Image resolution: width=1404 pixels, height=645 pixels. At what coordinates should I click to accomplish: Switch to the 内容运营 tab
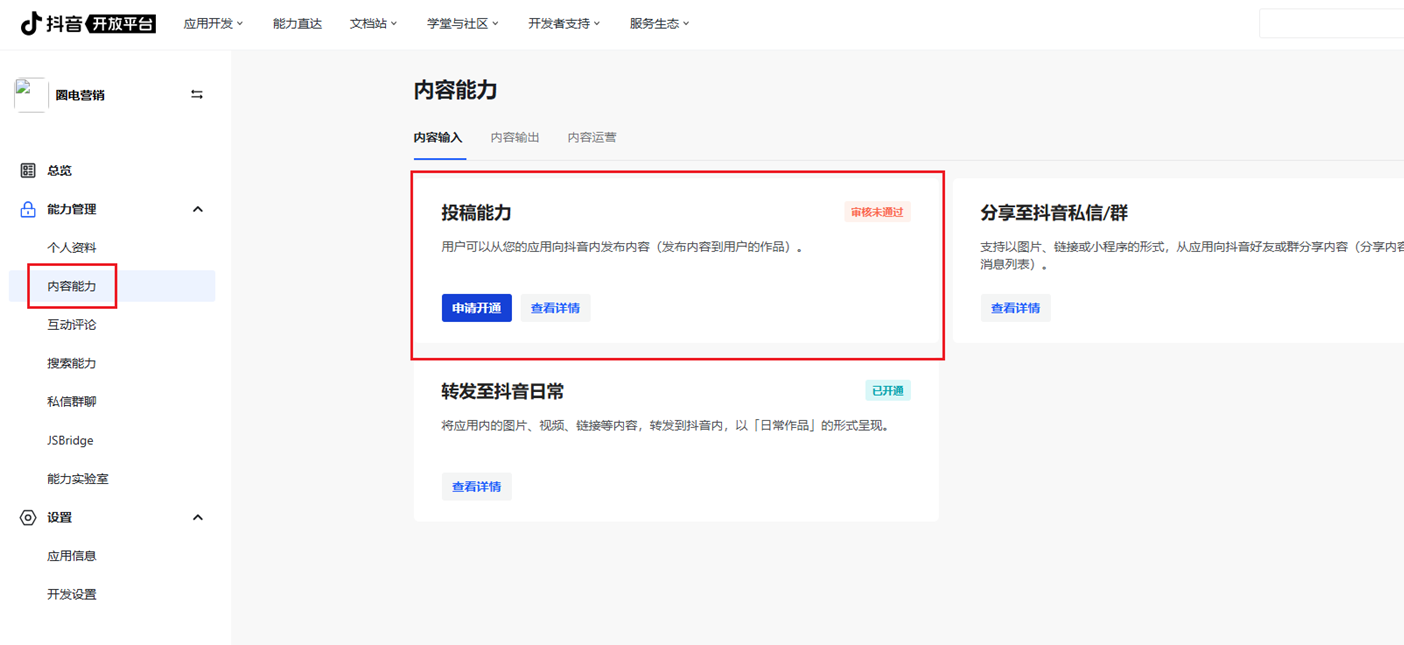coord(592,137)
